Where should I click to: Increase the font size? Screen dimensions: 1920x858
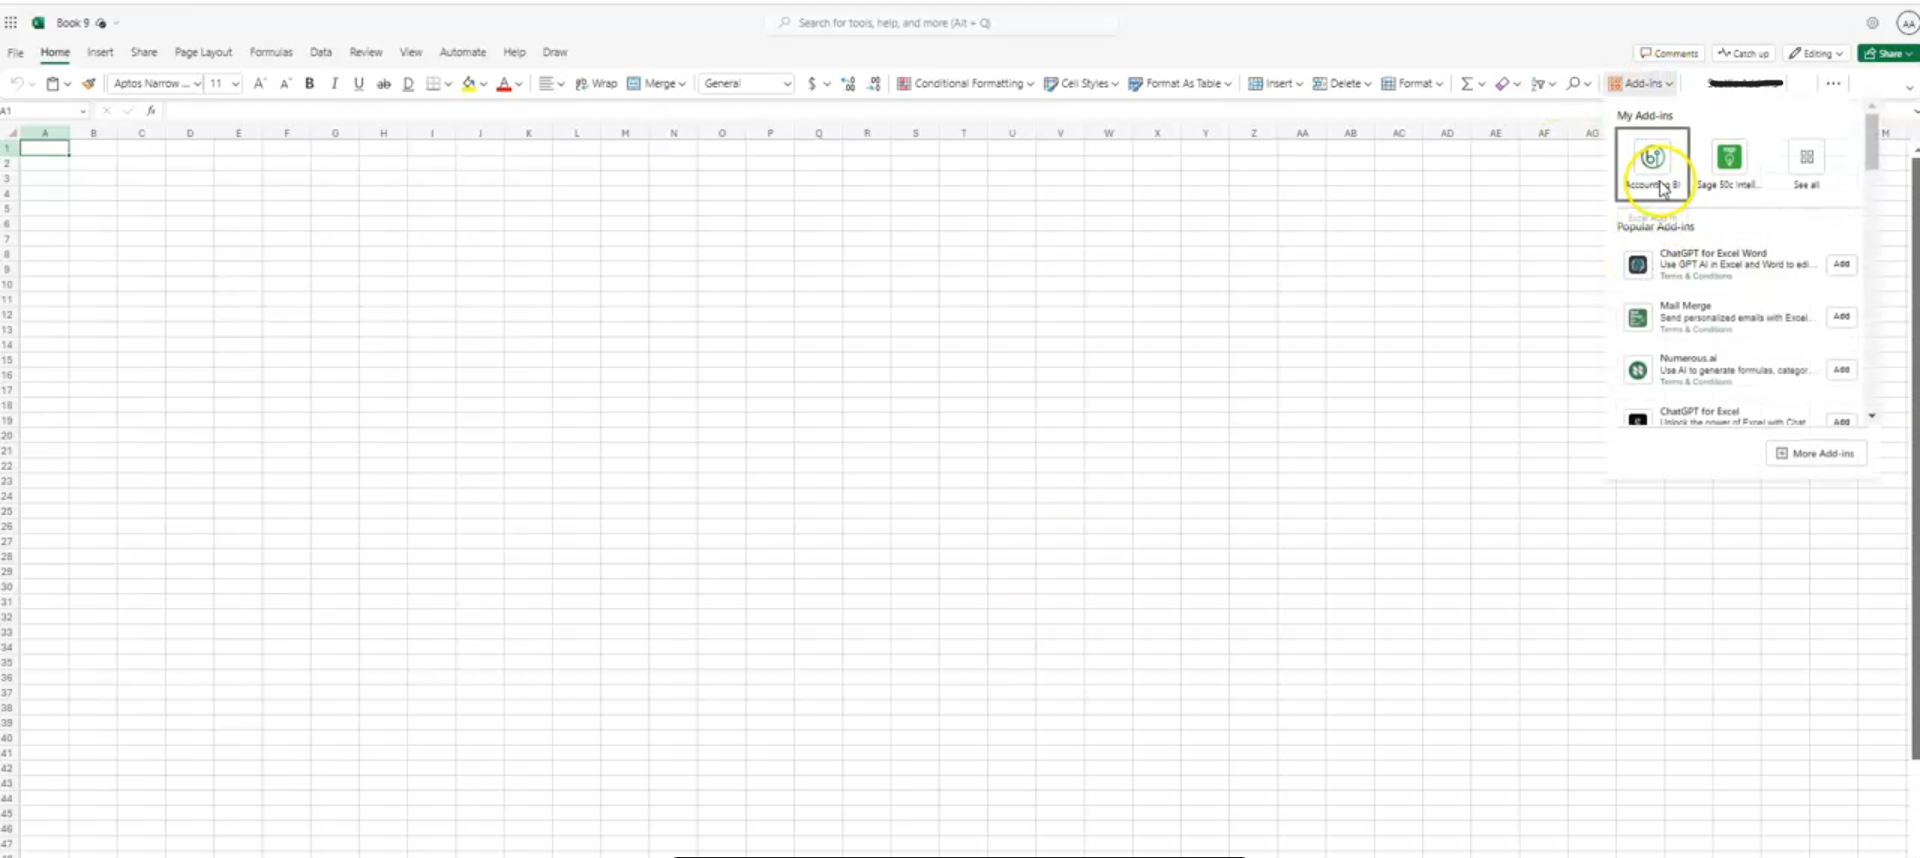click(260, 84)
